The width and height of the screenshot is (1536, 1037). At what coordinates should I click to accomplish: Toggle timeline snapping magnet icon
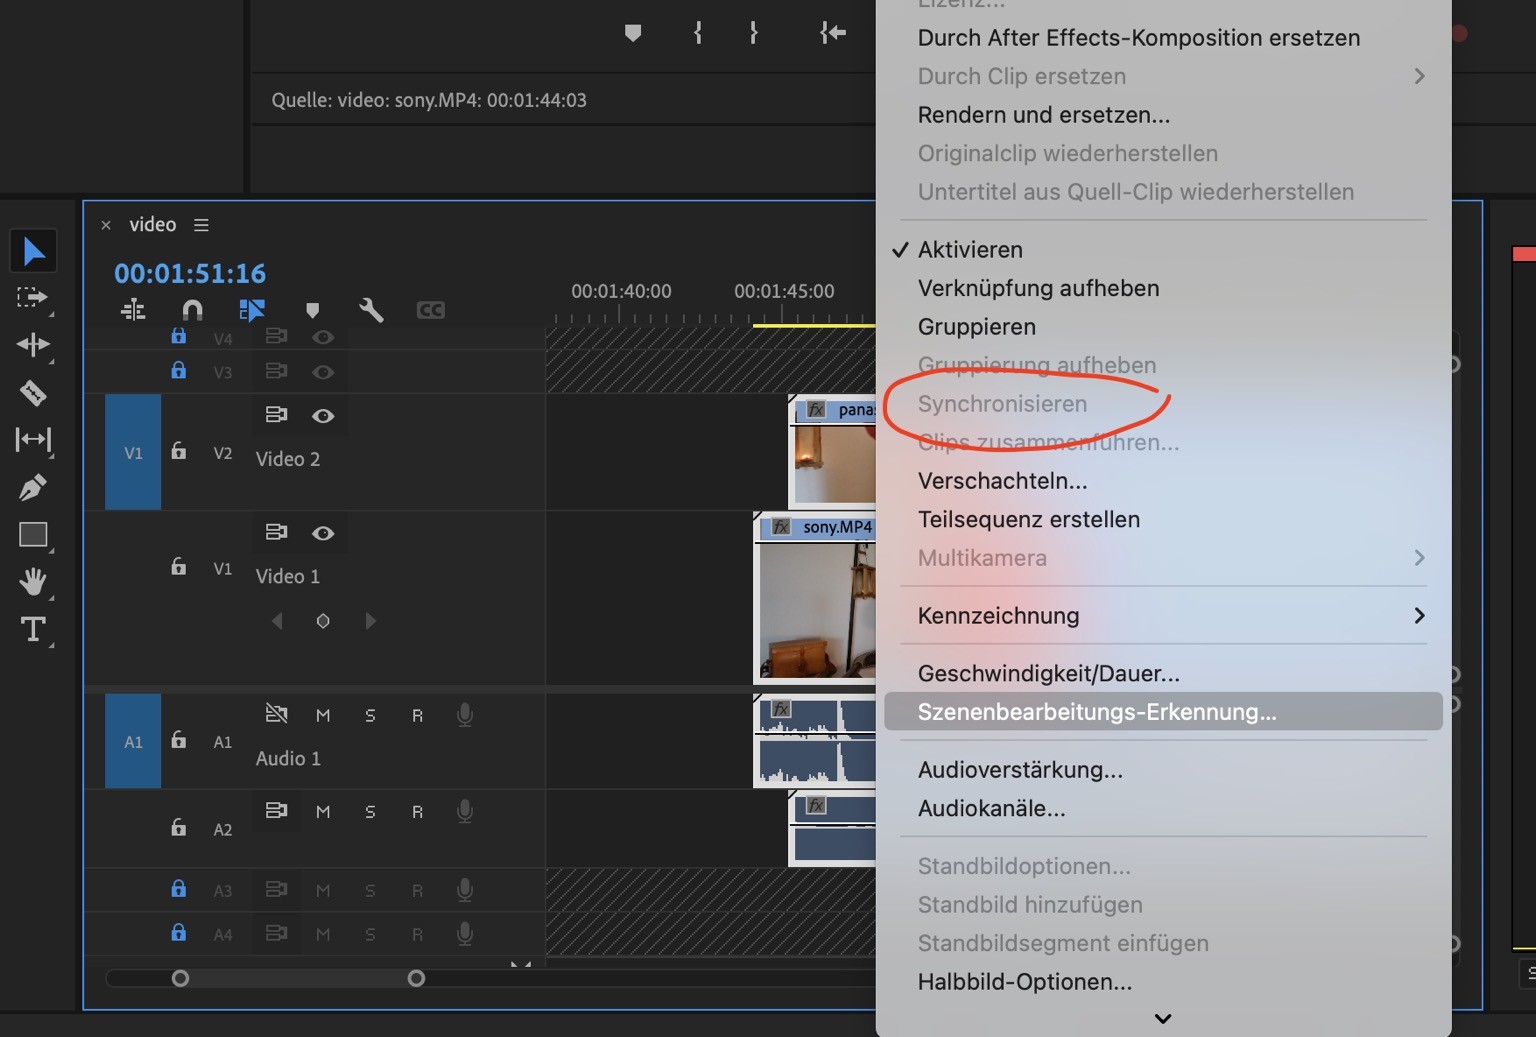(x=192, y=310)
